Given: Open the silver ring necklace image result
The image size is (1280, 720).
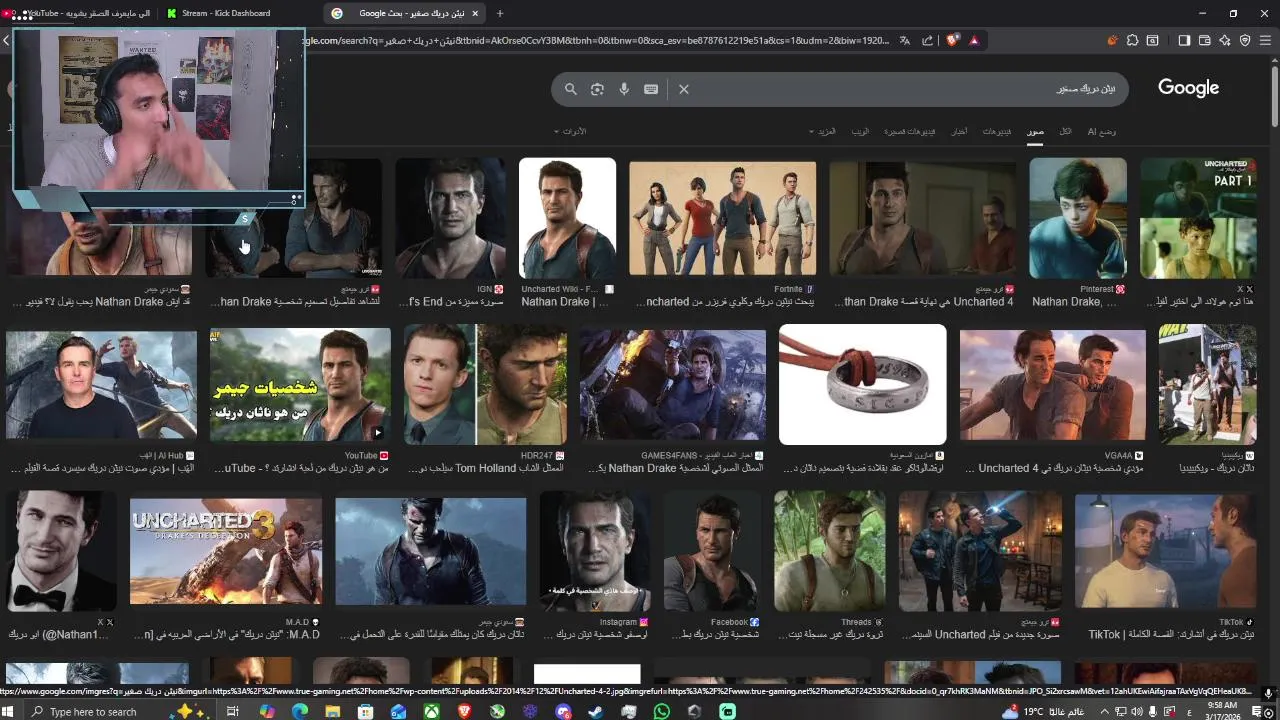Looking at the screenshot, I should click(x=862, y=384).
